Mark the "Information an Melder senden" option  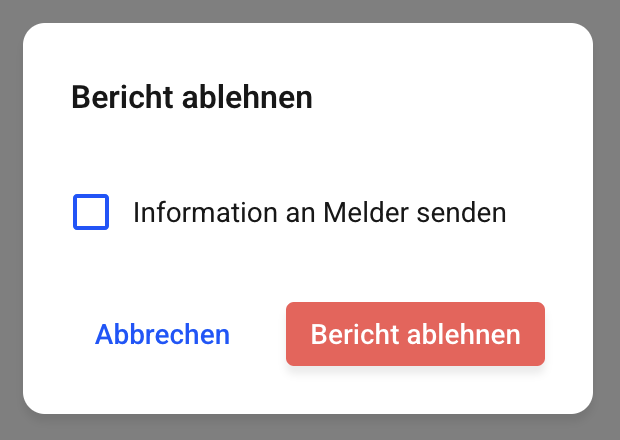91,212
